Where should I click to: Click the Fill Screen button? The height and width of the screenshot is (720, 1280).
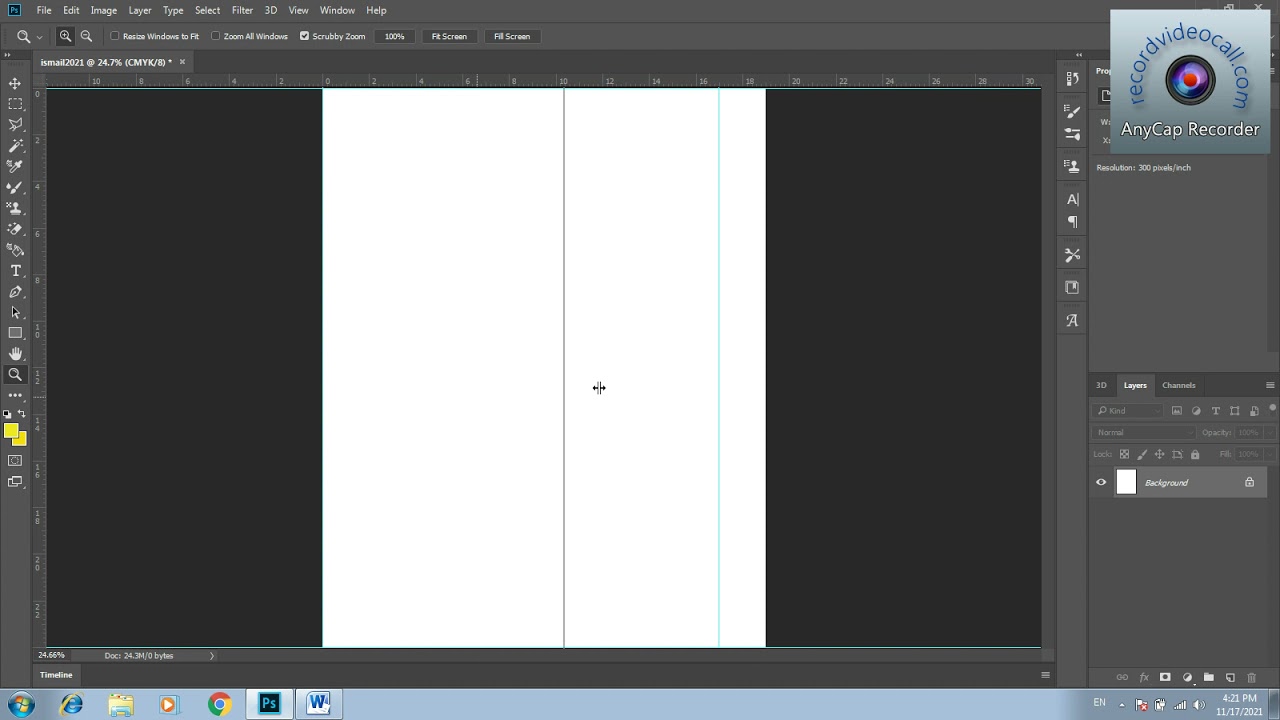[x=512, y=36]
